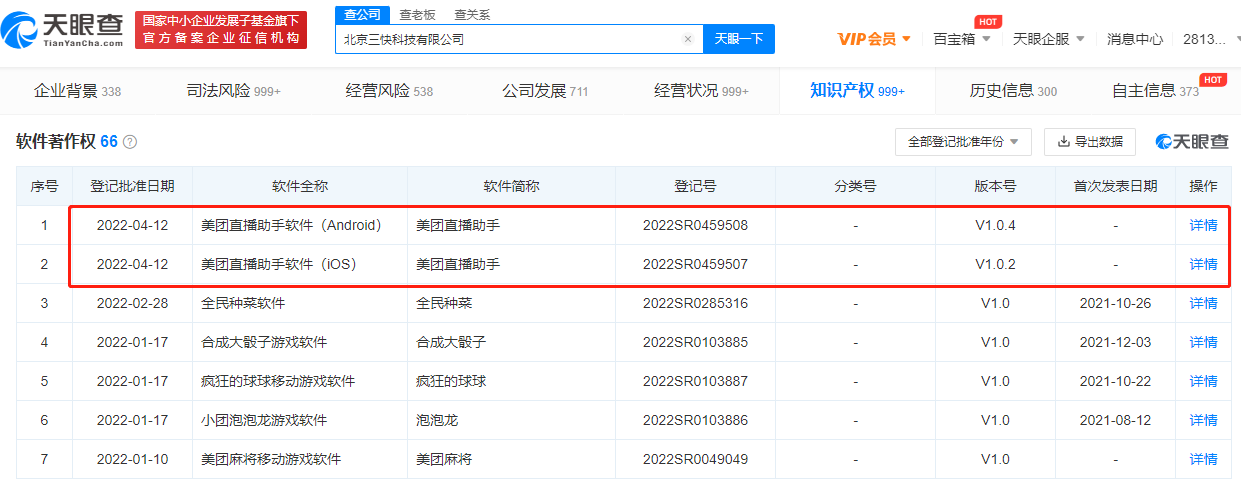Open the 天眼企服 dropdown

click(1048, 39)
